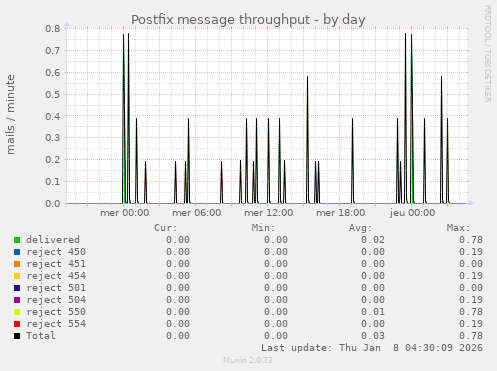
Task: Click the 'reject 501' legend label
Action: click(56, 288)
